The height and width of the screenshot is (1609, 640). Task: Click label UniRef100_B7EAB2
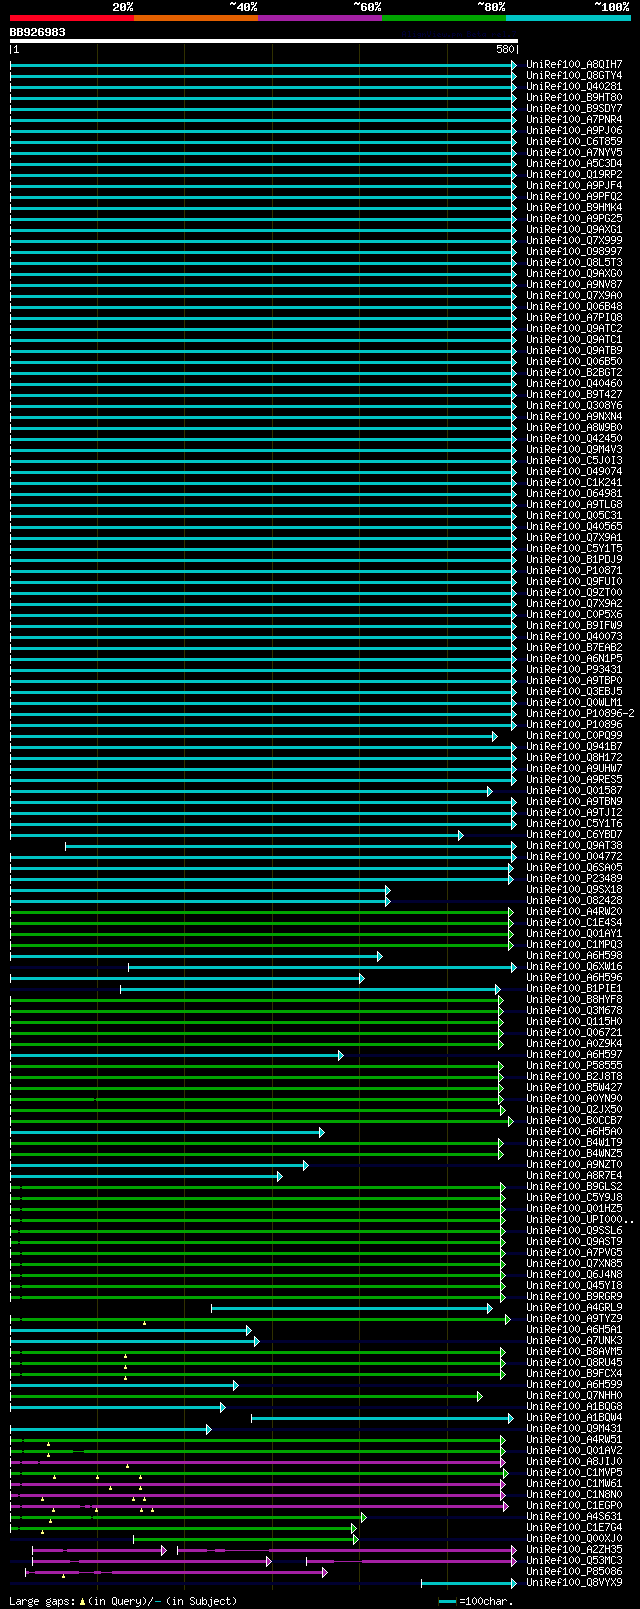[574, 648]
